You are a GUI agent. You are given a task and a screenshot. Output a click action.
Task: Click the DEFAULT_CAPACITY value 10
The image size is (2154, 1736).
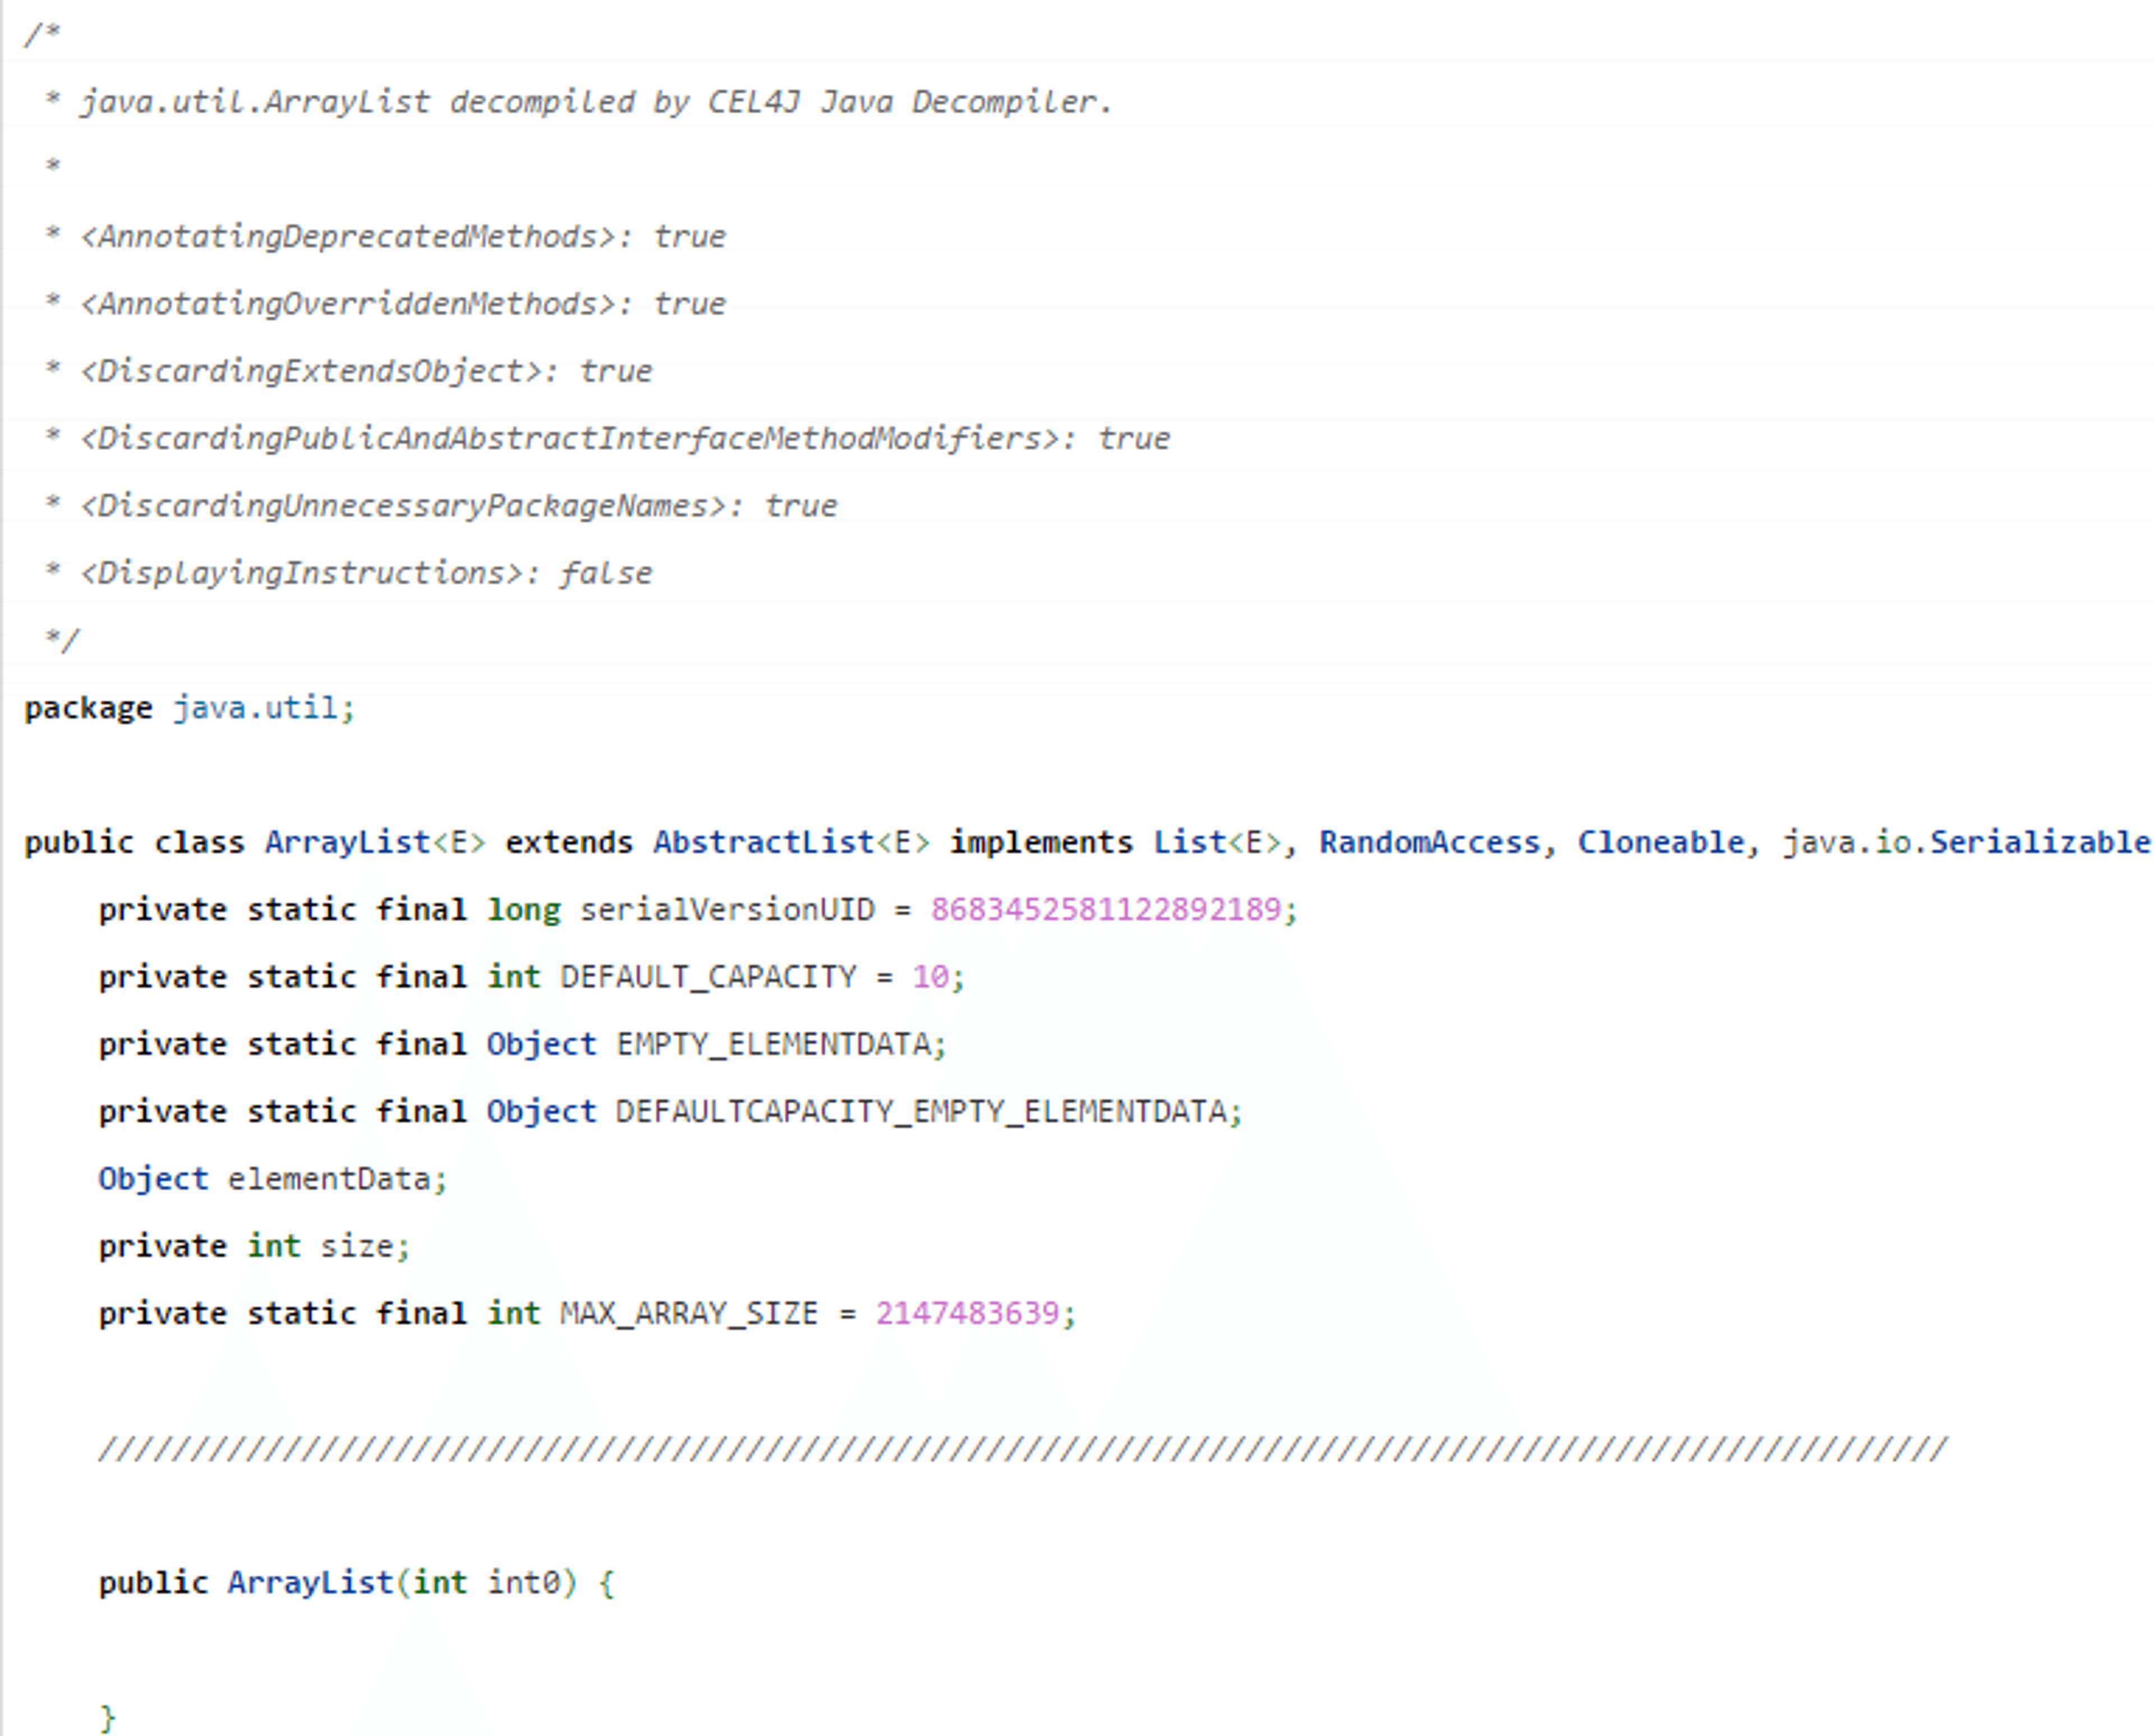[x=930, y=976]
